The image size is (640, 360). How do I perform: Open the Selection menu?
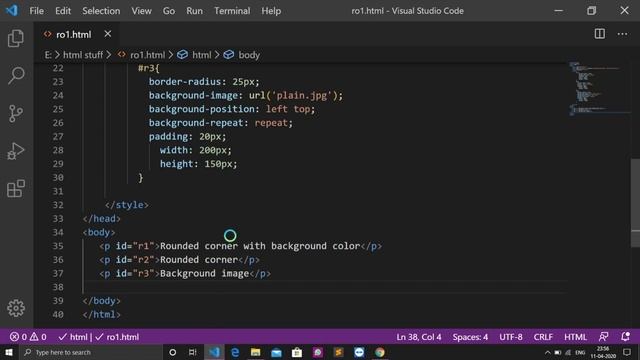(101, 11)
